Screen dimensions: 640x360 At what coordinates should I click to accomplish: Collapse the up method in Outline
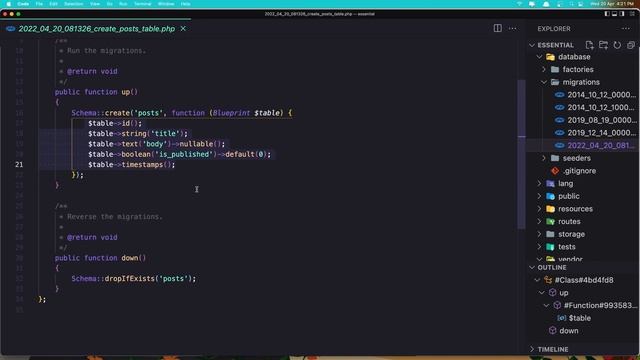click(x=542, y=293)
